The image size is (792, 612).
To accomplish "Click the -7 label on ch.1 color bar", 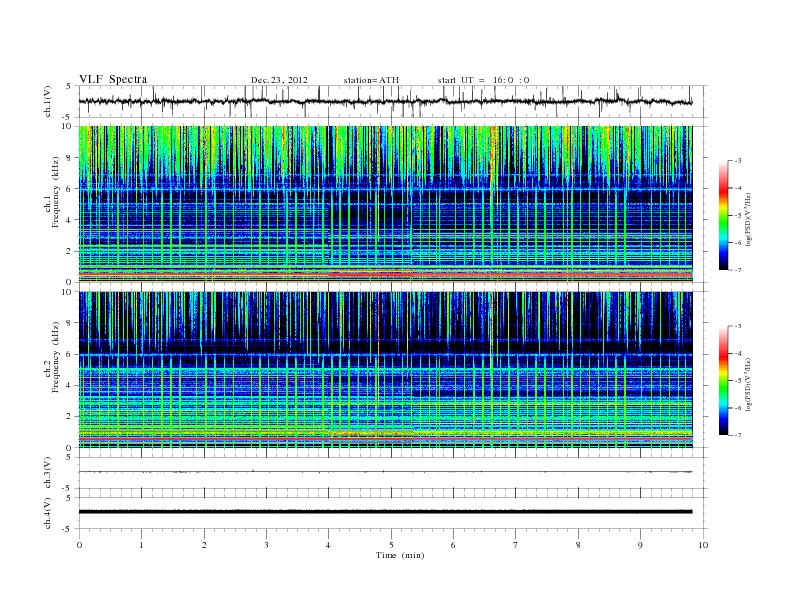I will coord(738,270).
